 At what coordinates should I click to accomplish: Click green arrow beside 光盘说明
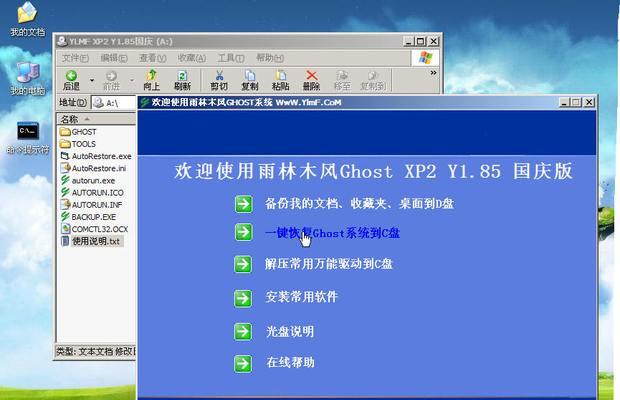pos(243,332)
